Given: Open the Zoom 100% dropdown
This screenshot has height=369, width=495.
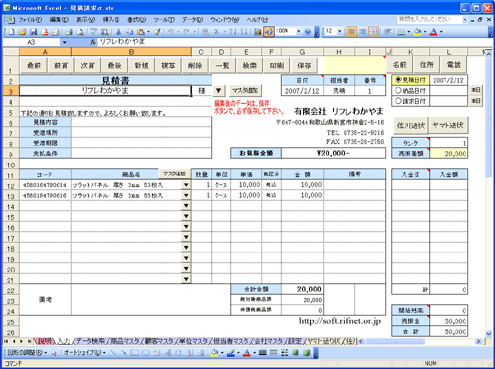Looking at the screenshot, I should pyautogui.click(x=299, y=32).
